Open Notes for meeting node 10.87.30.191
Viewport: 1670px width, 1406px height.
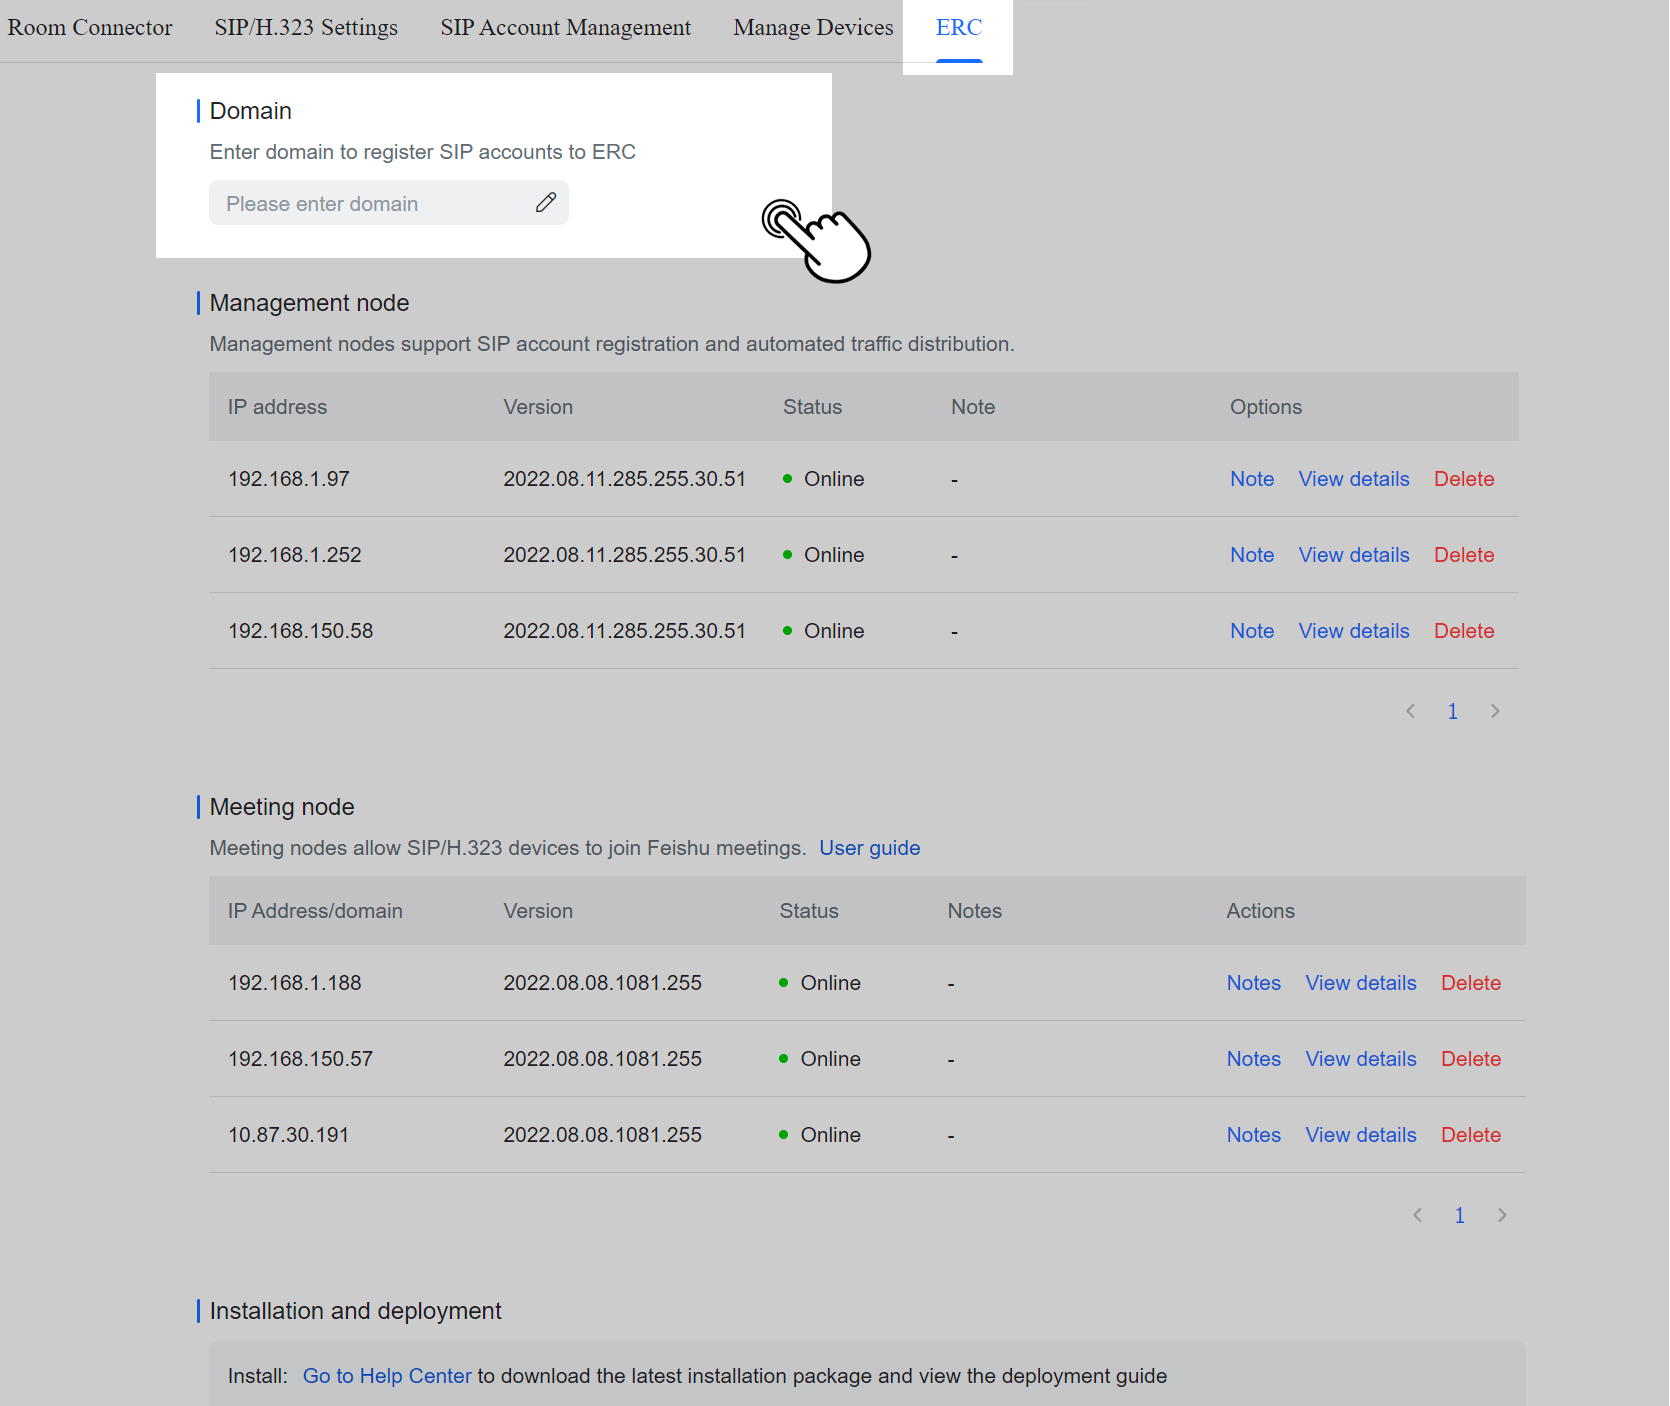coord(1253,1135)
